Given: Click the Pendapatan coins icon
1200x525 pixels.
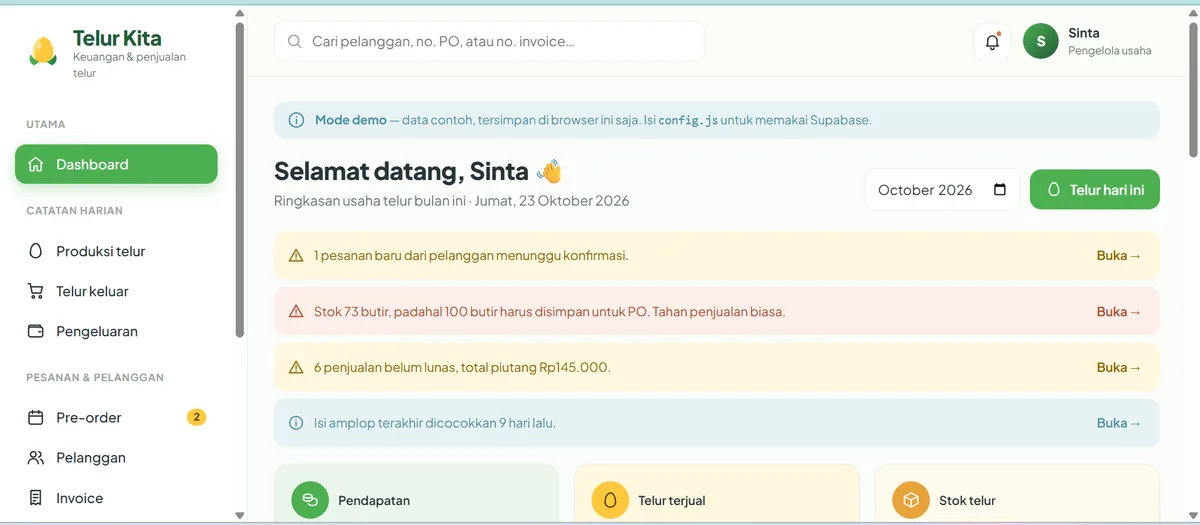Looking at the screenshot, I should pyautogui.click(x=310, y=500).
